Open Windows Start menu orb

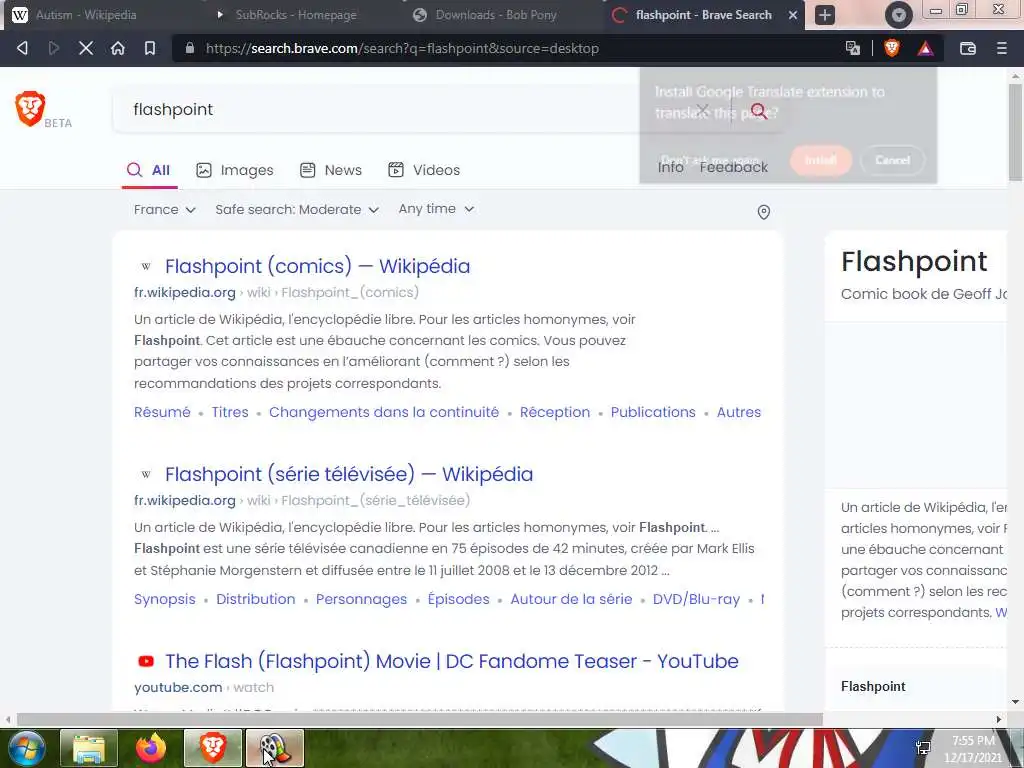coord(26,748)
